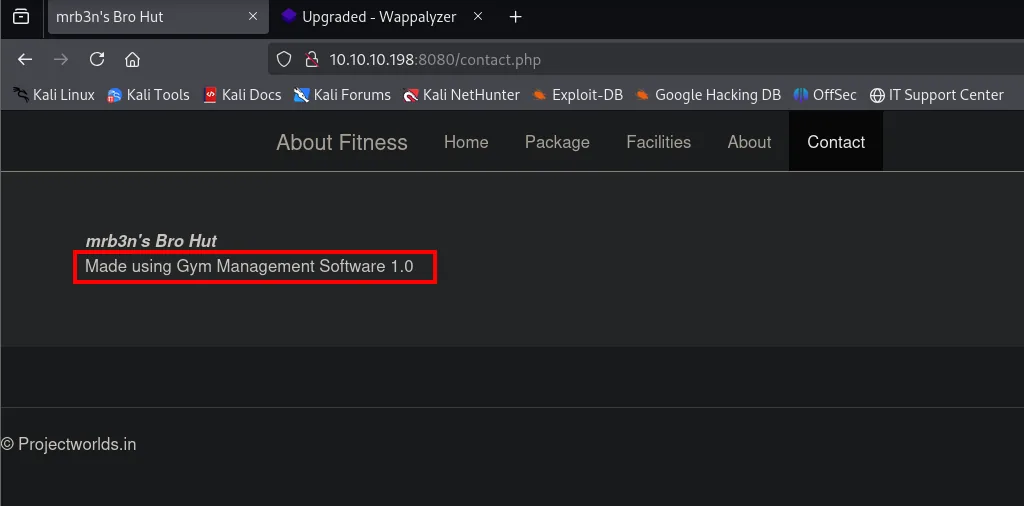The height and width of the screenshot is (506, 1024).
Task: Go to the browser home icon
Action: tap(133, 60)
